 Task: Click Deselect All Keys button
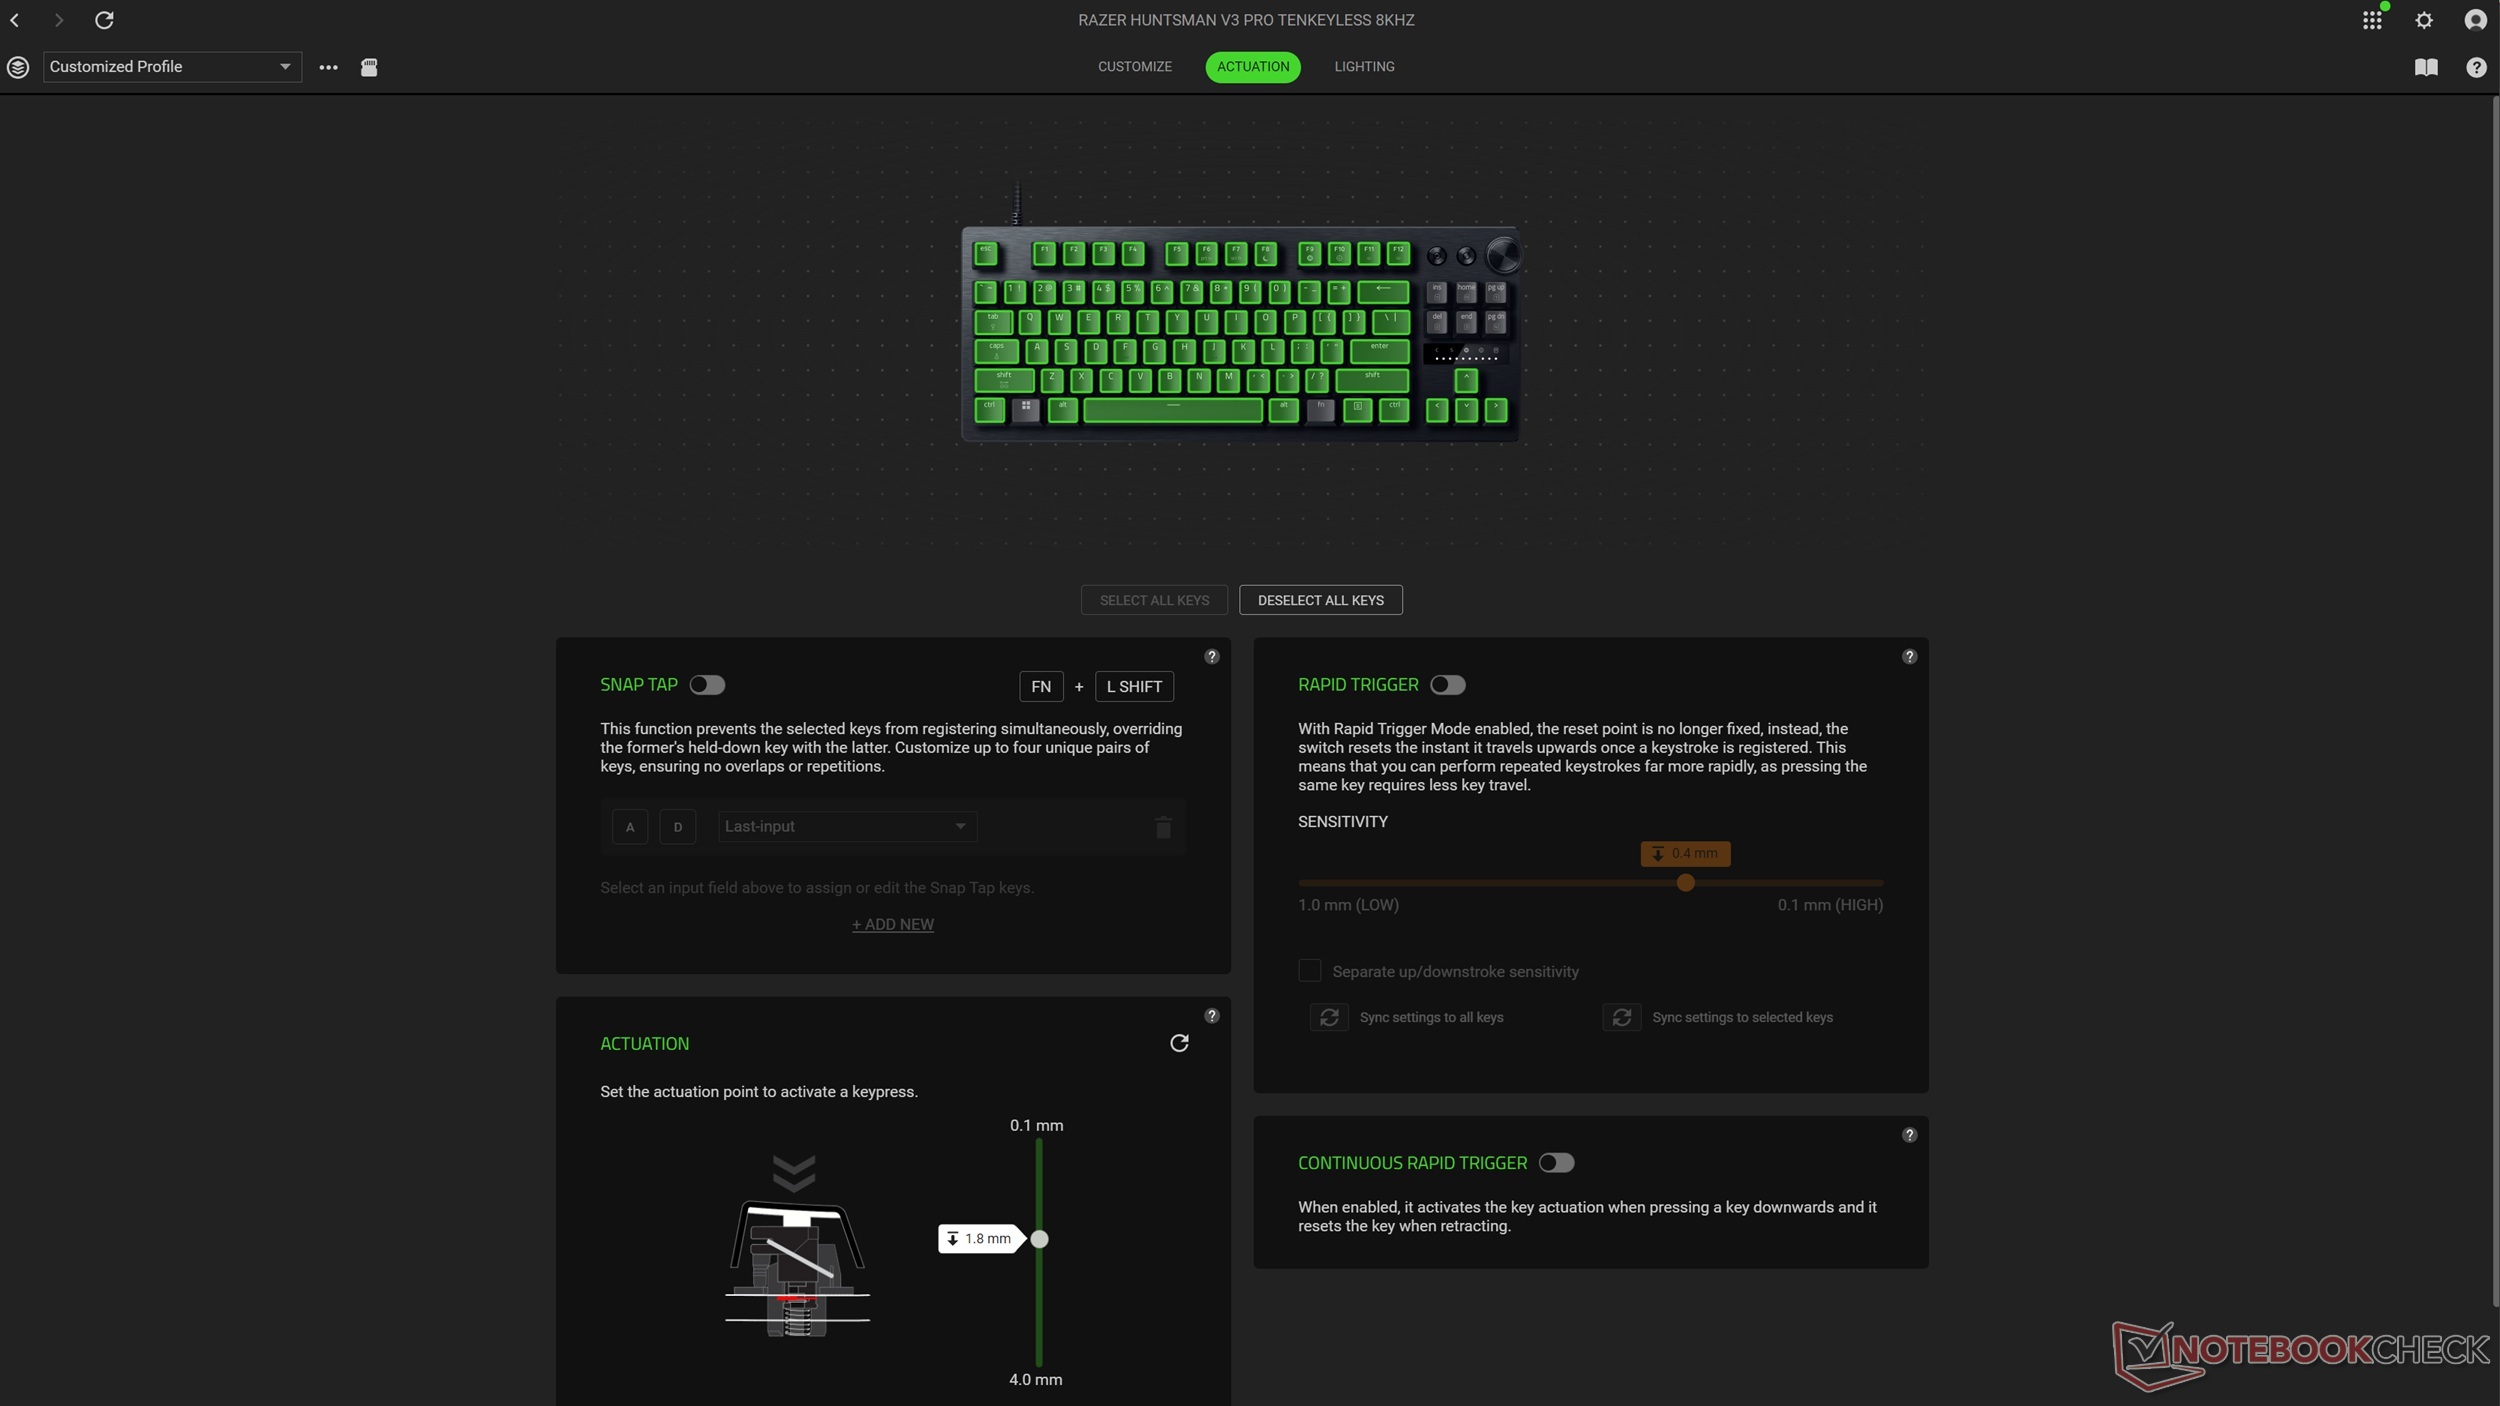tap(1320, 600)
